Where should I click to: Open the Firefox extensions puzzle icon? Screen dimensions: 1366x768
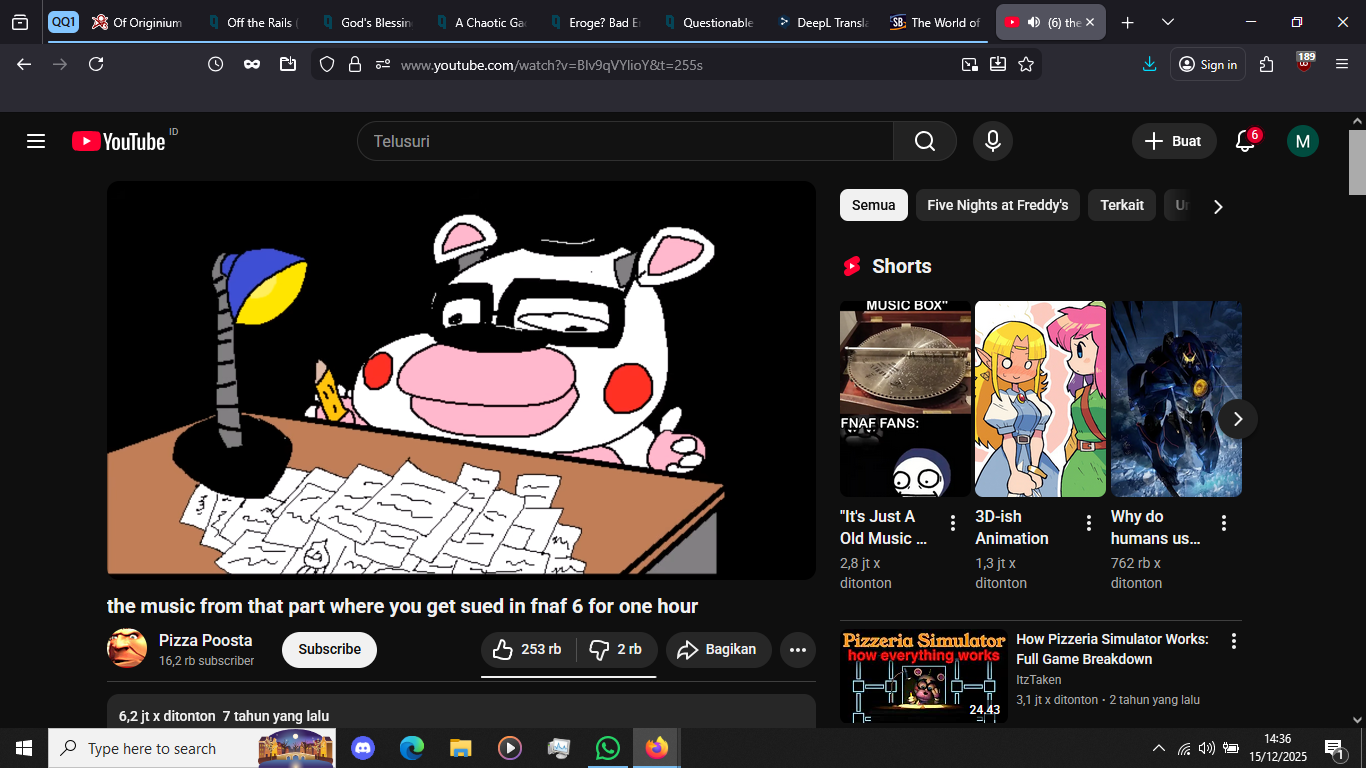pos(1267,64)
